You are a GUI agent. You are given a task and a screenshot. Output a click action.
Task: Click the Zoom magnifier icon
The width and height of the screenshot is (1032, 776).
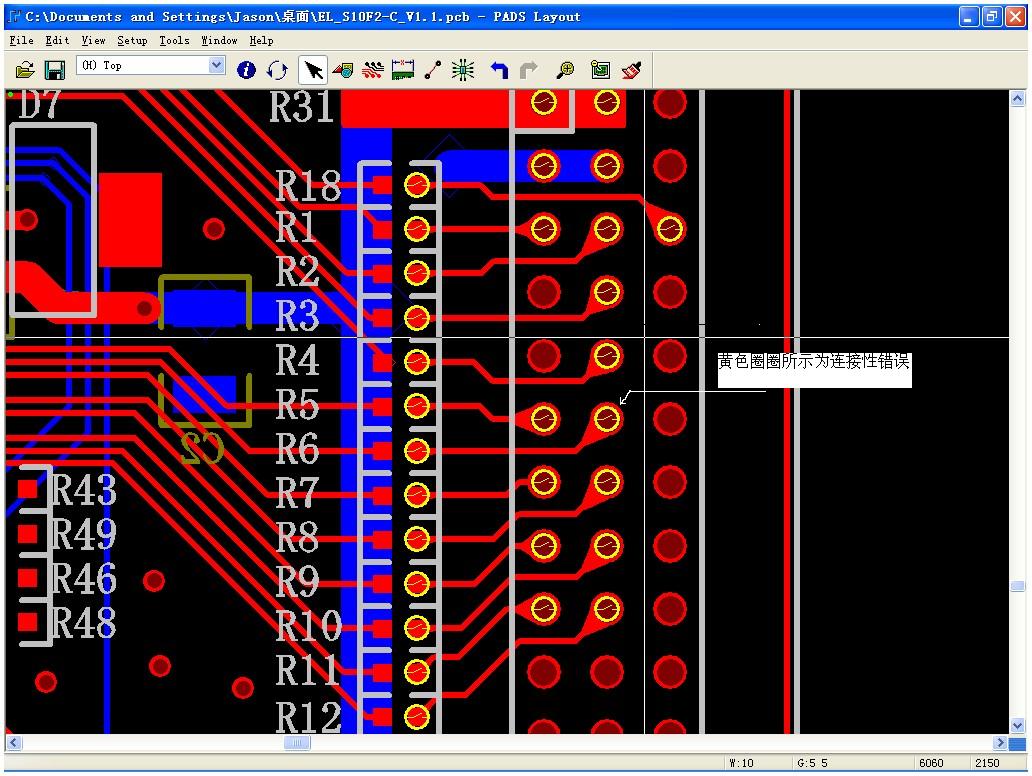(566, 69)
